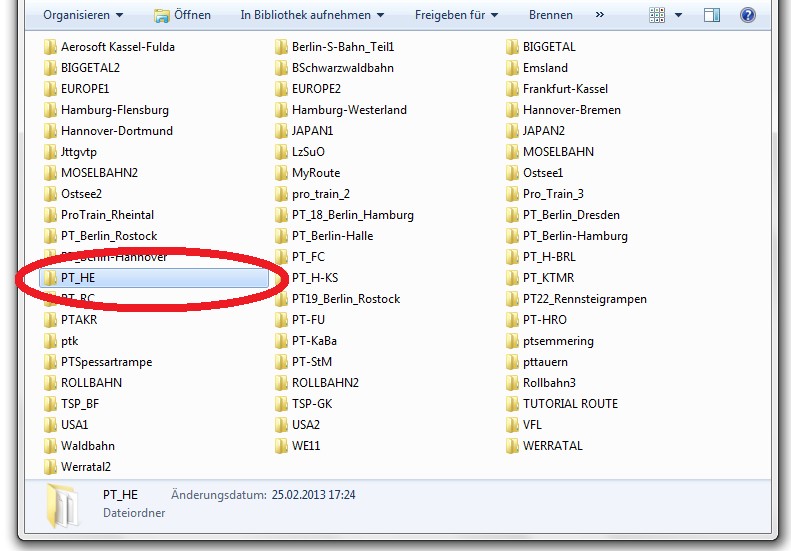Viewport: 791px width, 552px height.
Task: Select the Berlin-S-Bahn_Teil1 folder icon
Action: (283, 47)
